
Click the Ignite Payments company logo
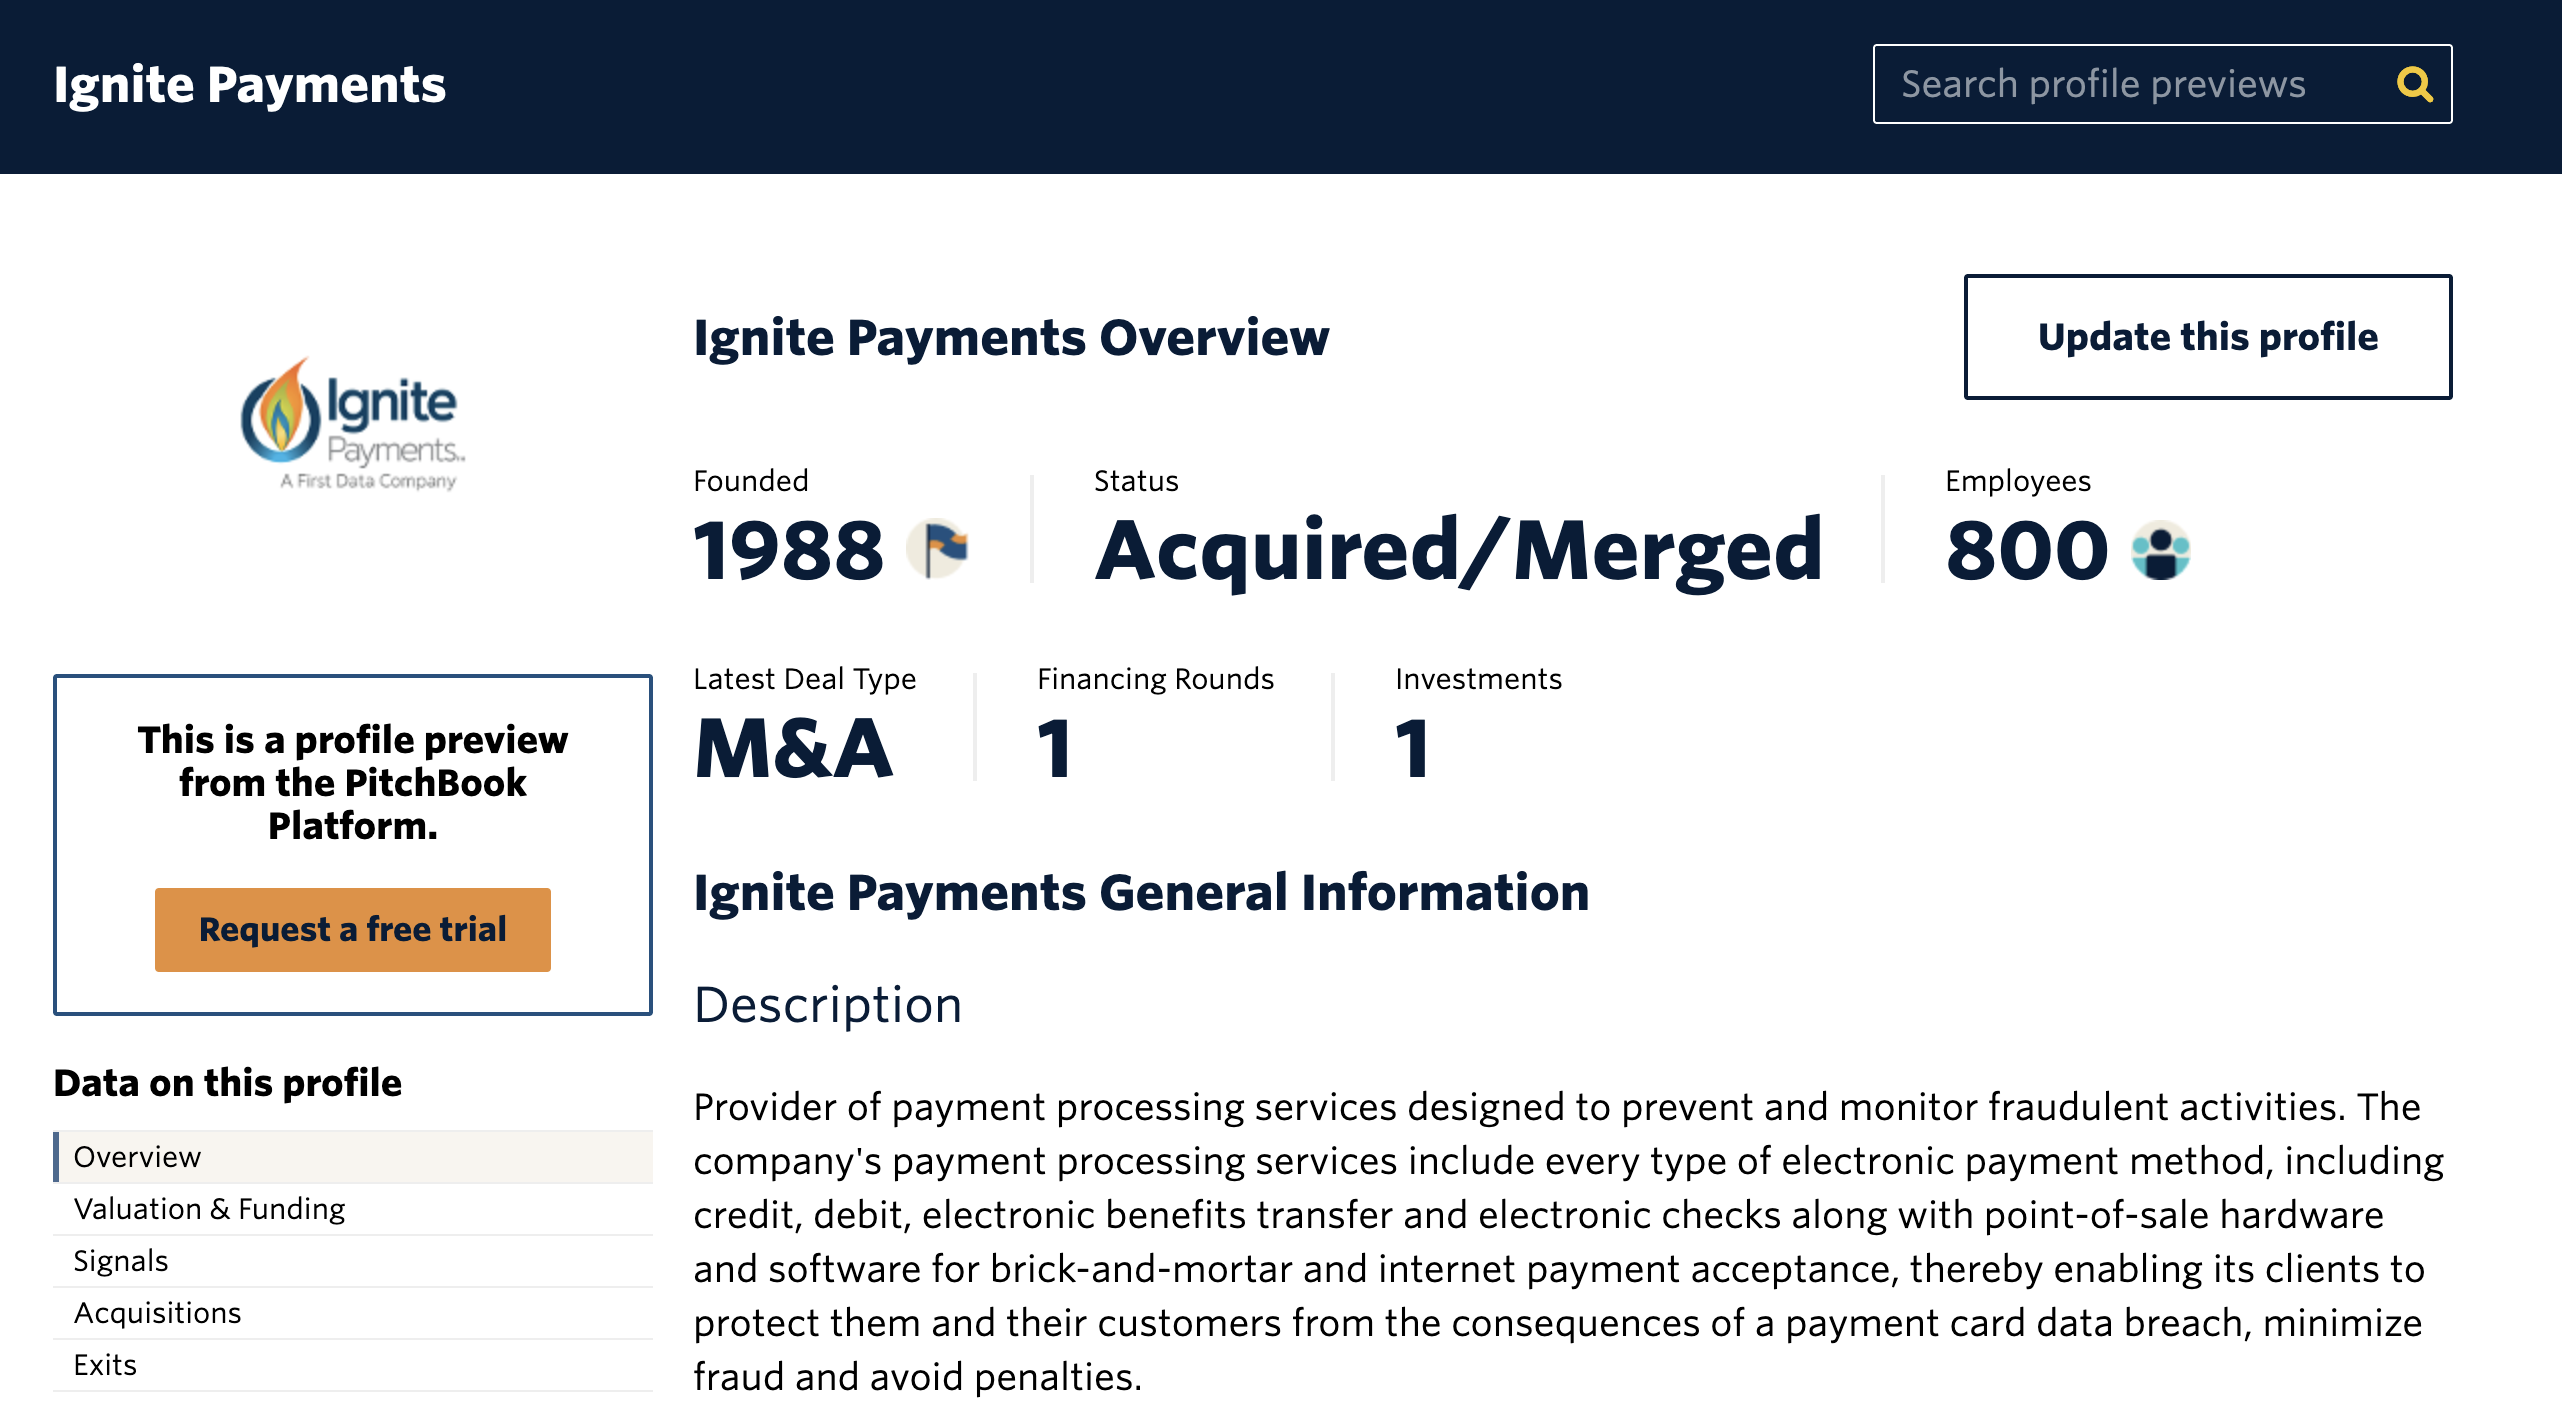[x=353, y=424]
